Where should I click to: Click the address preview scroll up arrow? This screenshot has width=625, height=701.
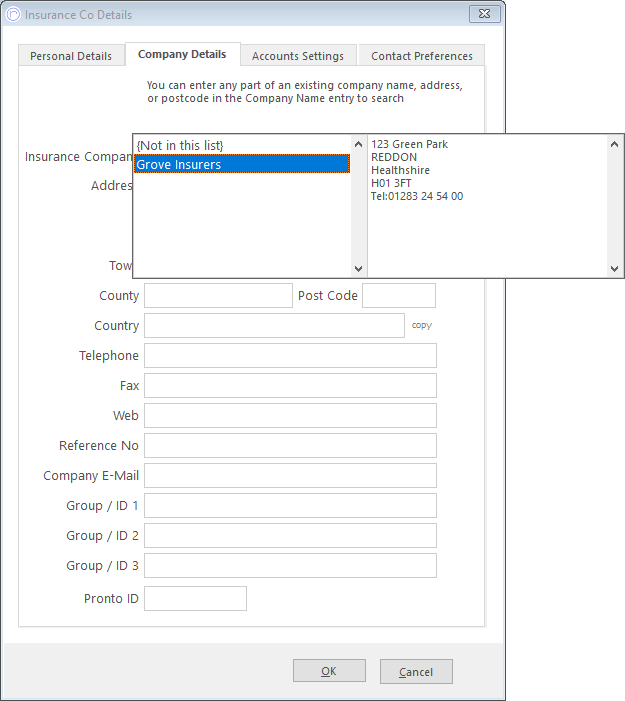pos(614,144)
